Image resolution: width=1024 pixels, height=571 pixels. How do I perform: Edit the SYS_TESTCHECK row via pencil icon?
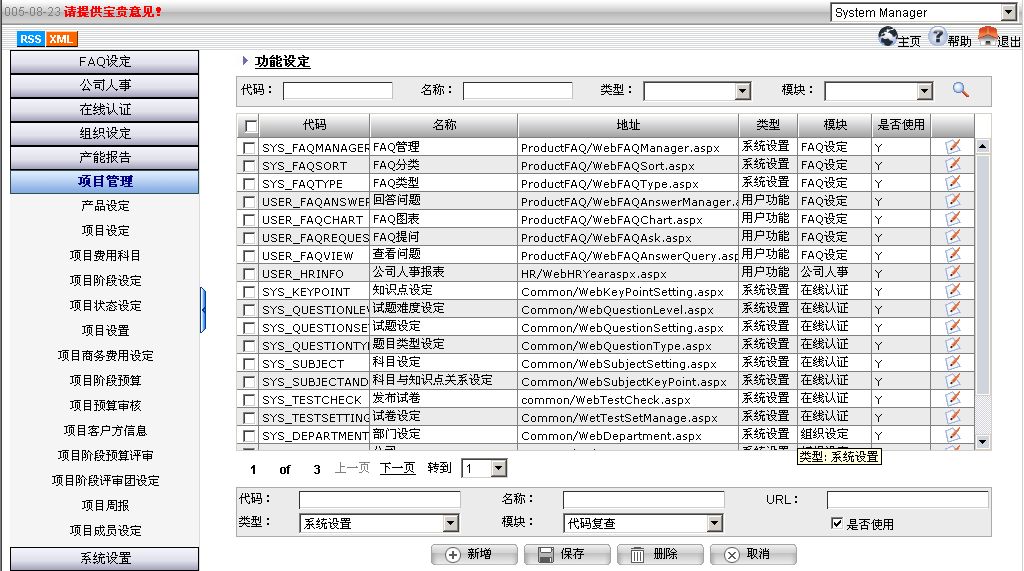click(953, 398)
